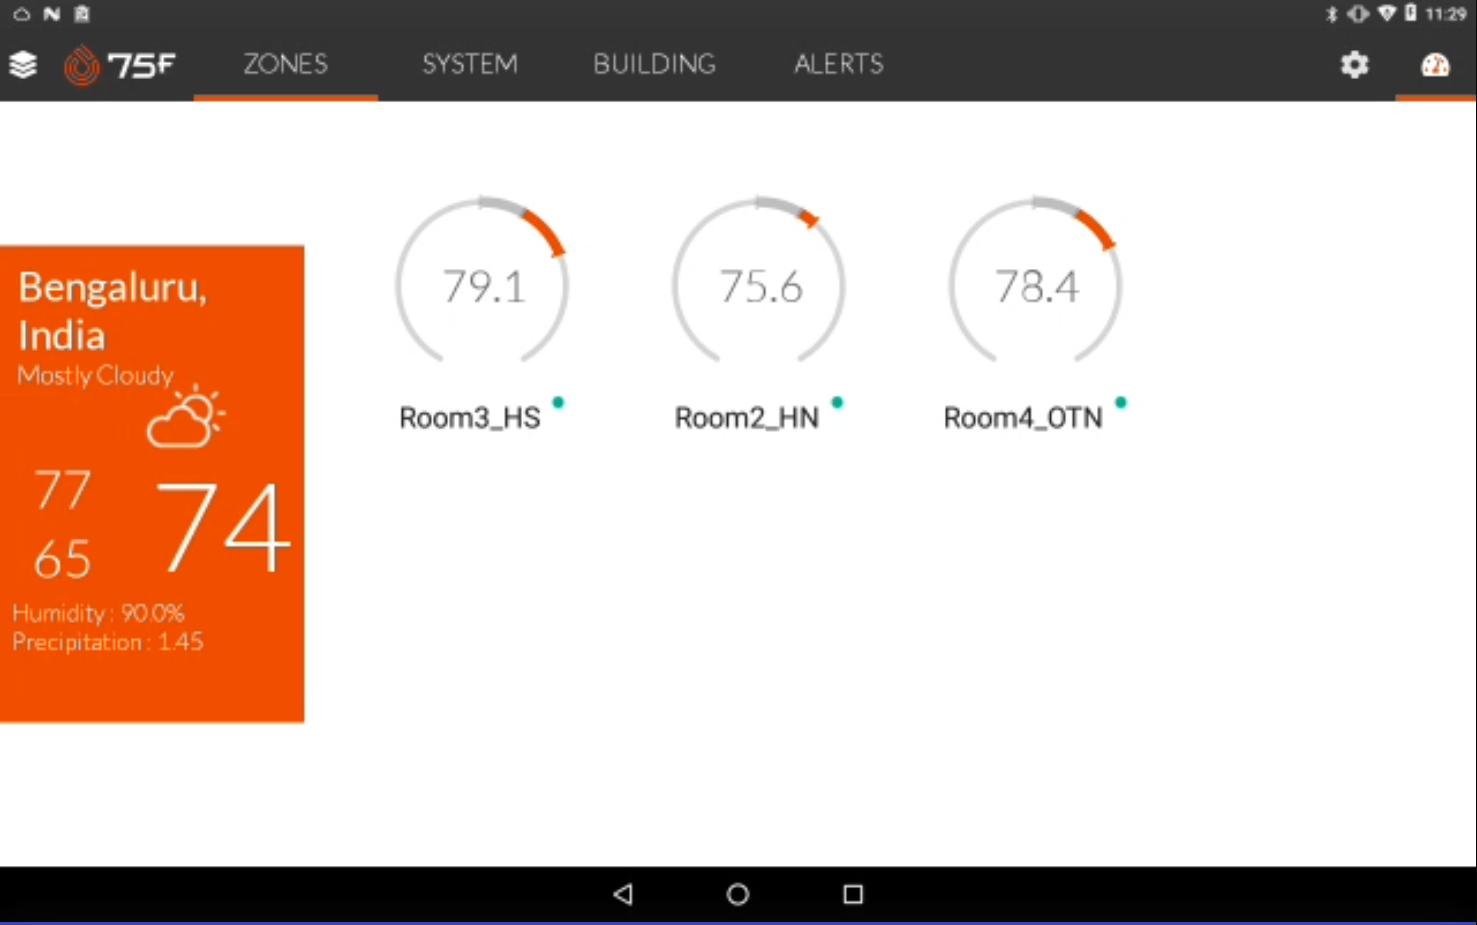The width and height of the screenshot is (1477, 925).
Task: Click Room4_OTN green status dot
Action: coord(1121,402)
